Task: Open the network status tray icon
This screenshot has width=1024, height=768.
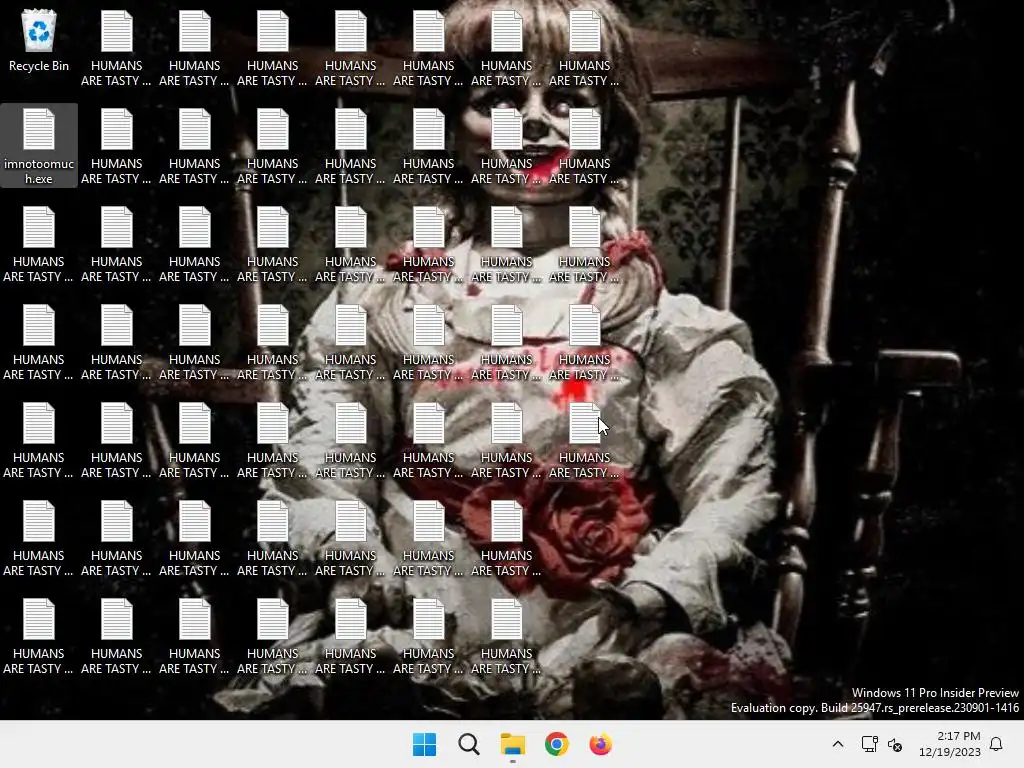Action: 869,744
